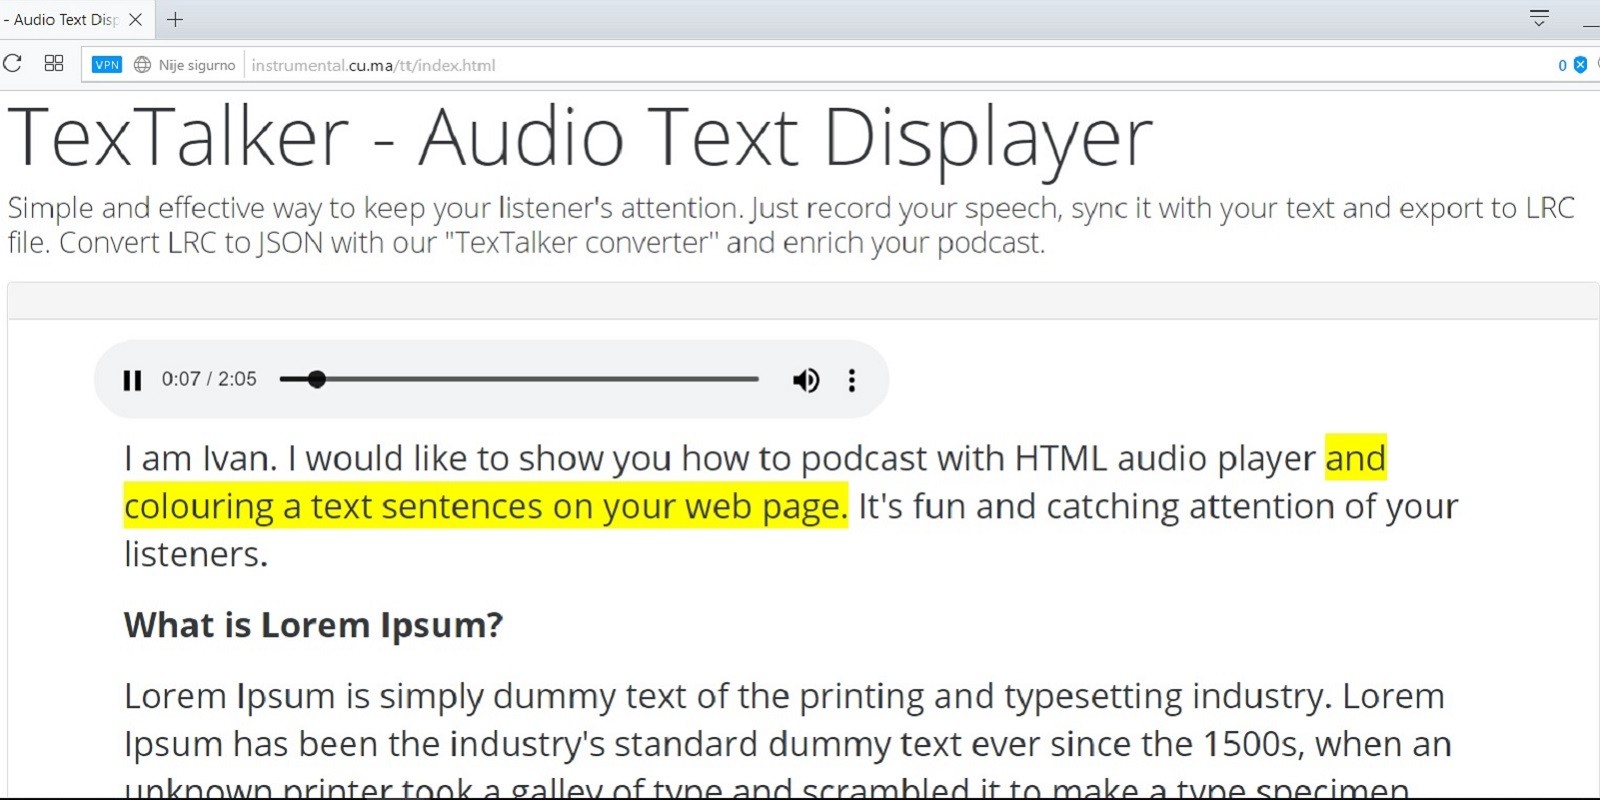Screen dimensions: 1600x800
Task: Click the address bar URL field
Action: [x=800, y=65]
